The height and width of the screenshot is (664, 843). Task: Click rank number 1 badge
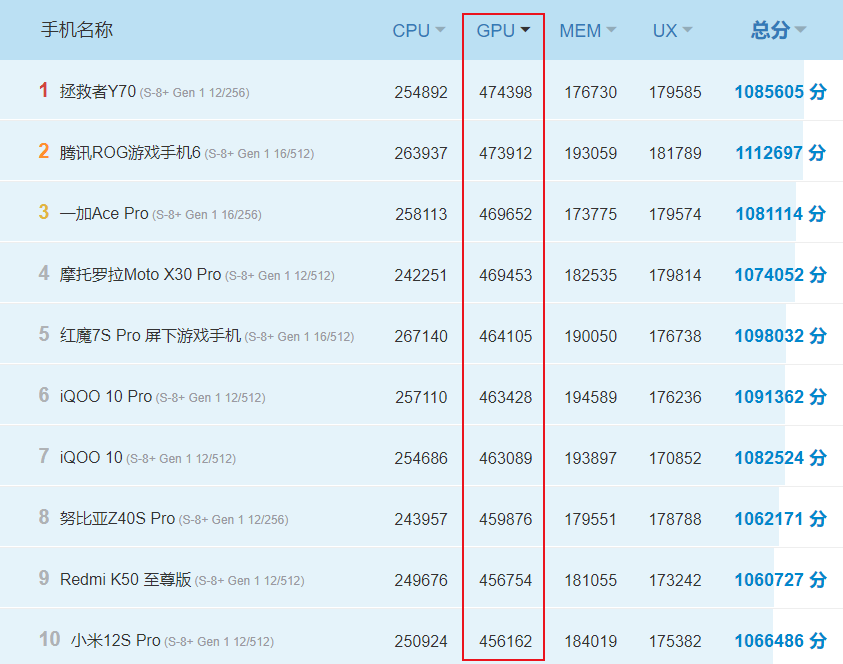click(x=44, y=91)
